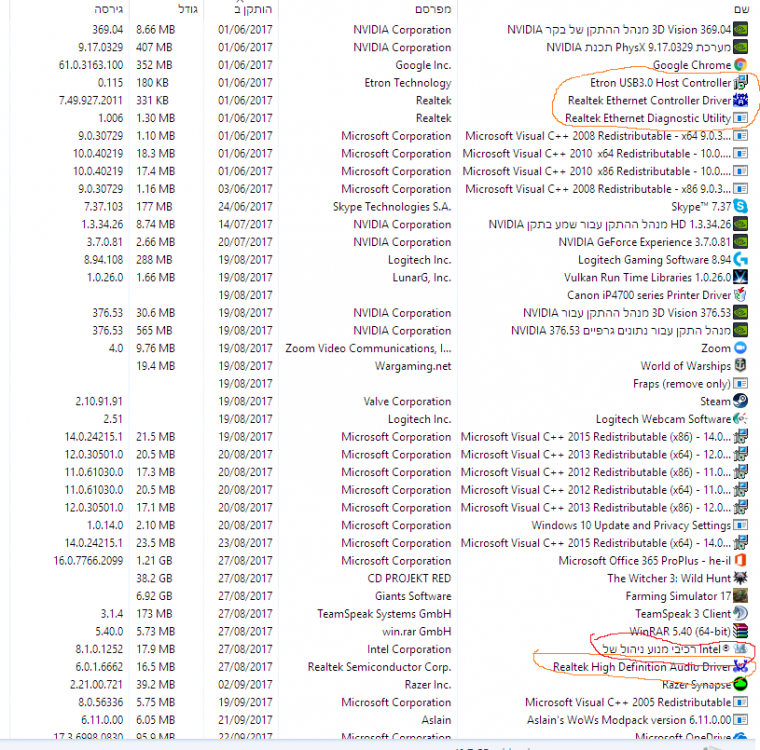Select Microsoft Visual C++ 2005 Redistributable name
The image size is (760, 750).
pos(628,702)
